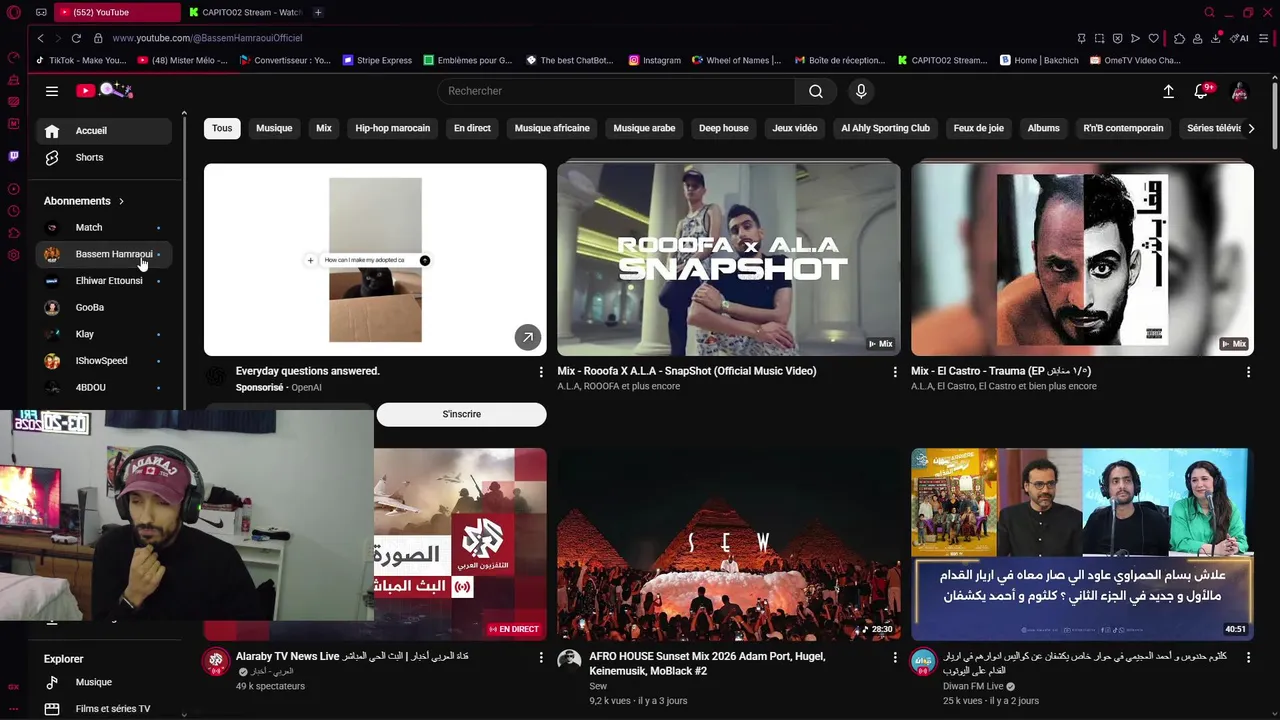Reload the page with the refresh icon
This screenshot has width=1280, height=720.
tap(76, 38)
